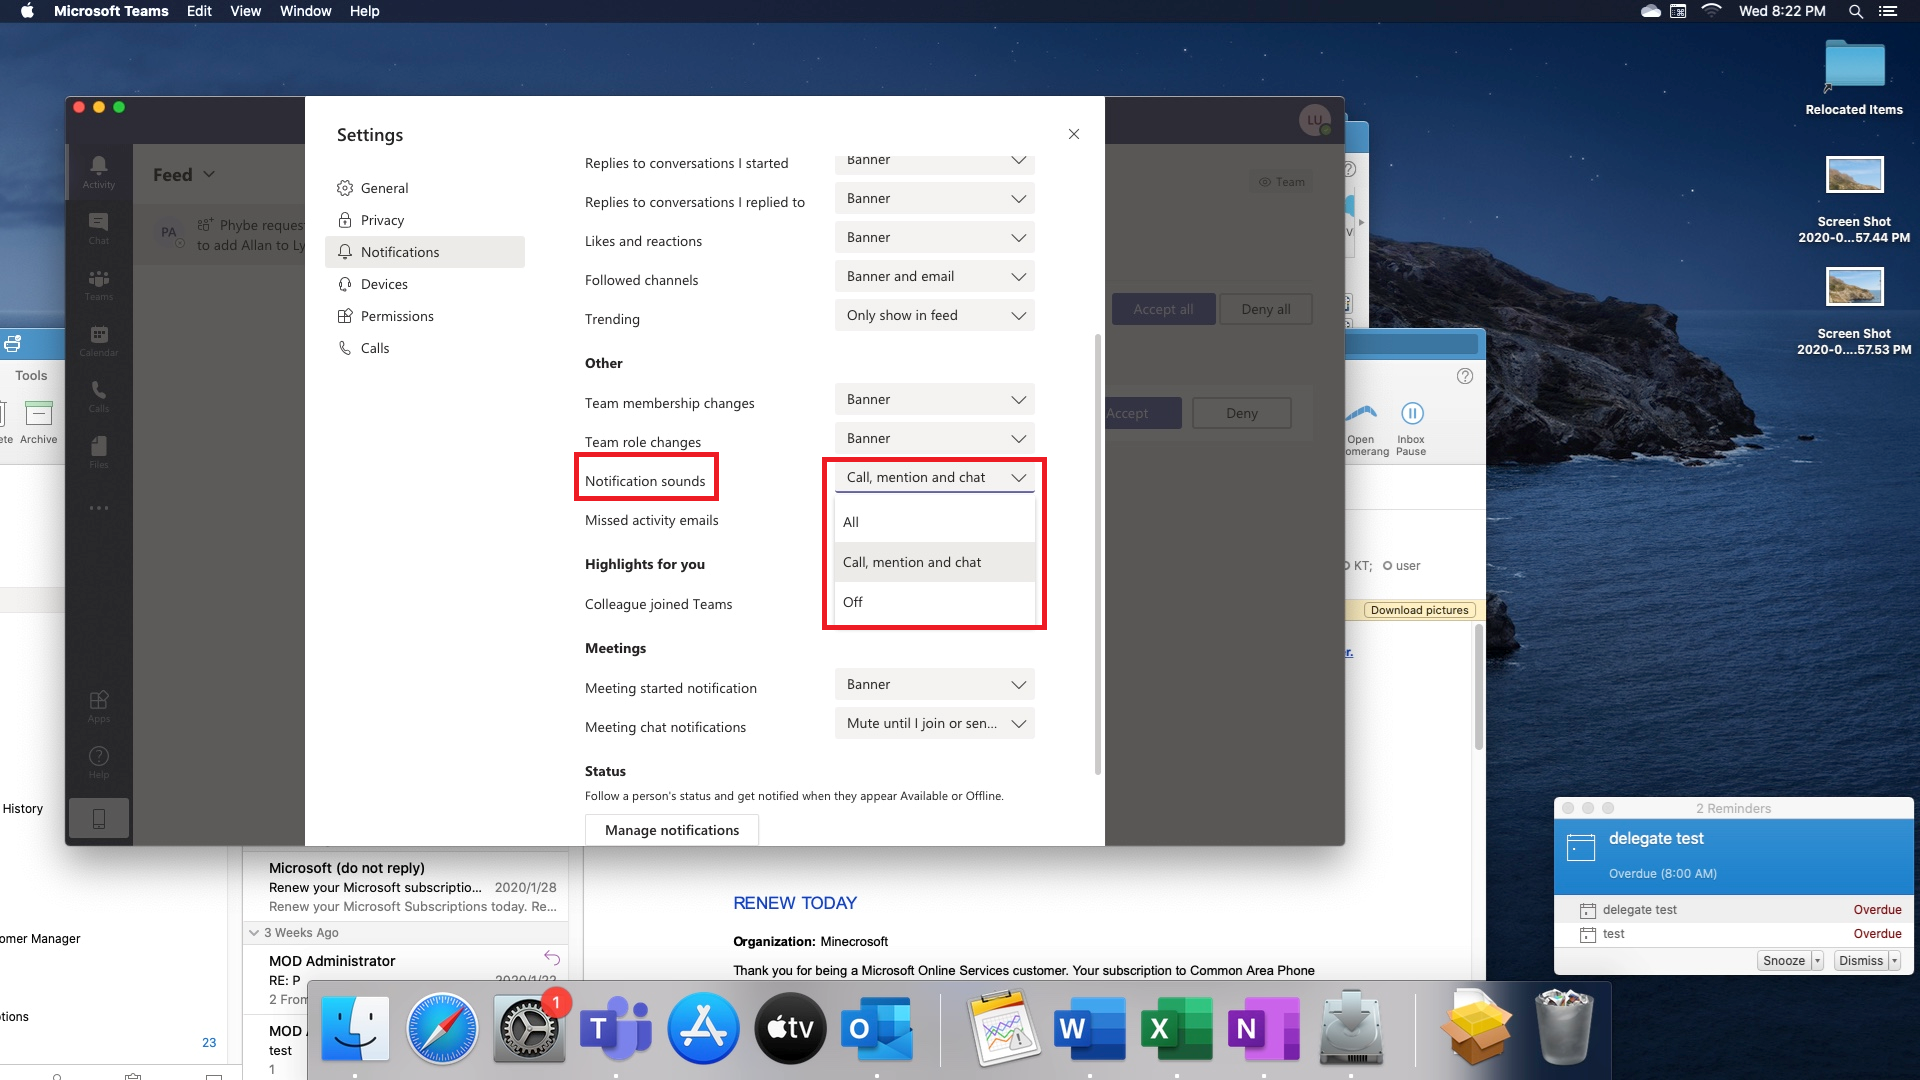Dismiss the reminder
Viewport: 1920px width, 1080px height.
(x=1861, y=960)
